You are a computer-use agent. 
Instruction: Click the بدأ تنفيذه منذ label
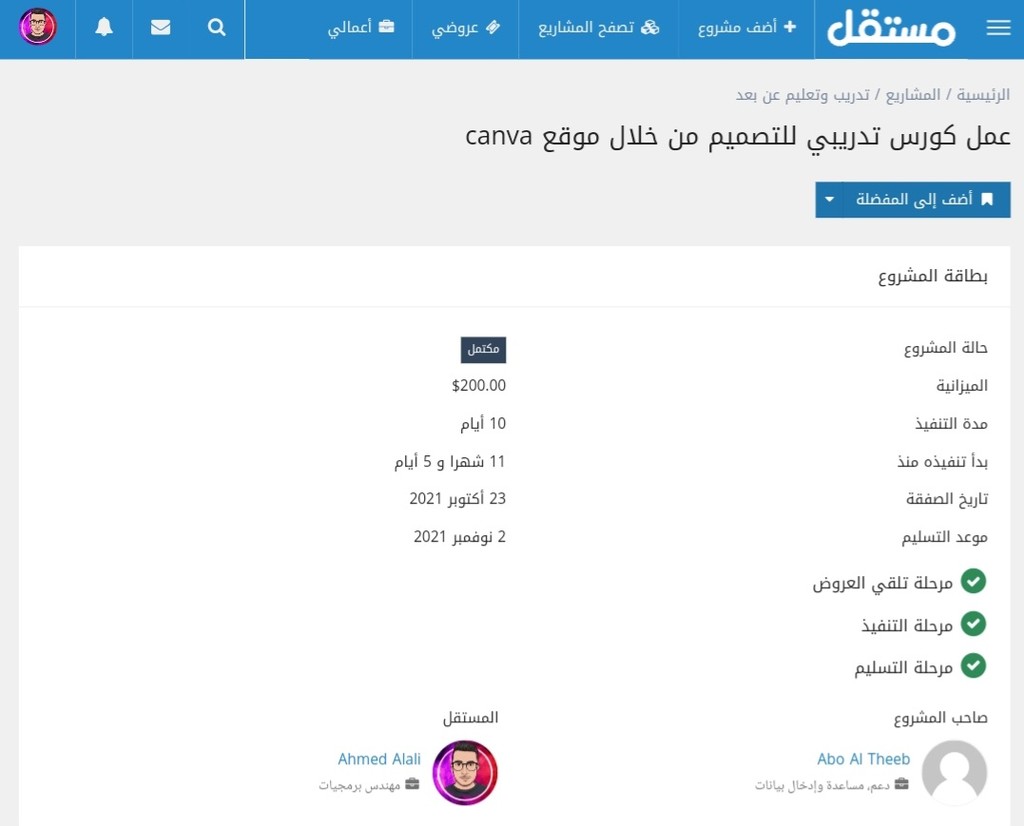click(942, 462)
